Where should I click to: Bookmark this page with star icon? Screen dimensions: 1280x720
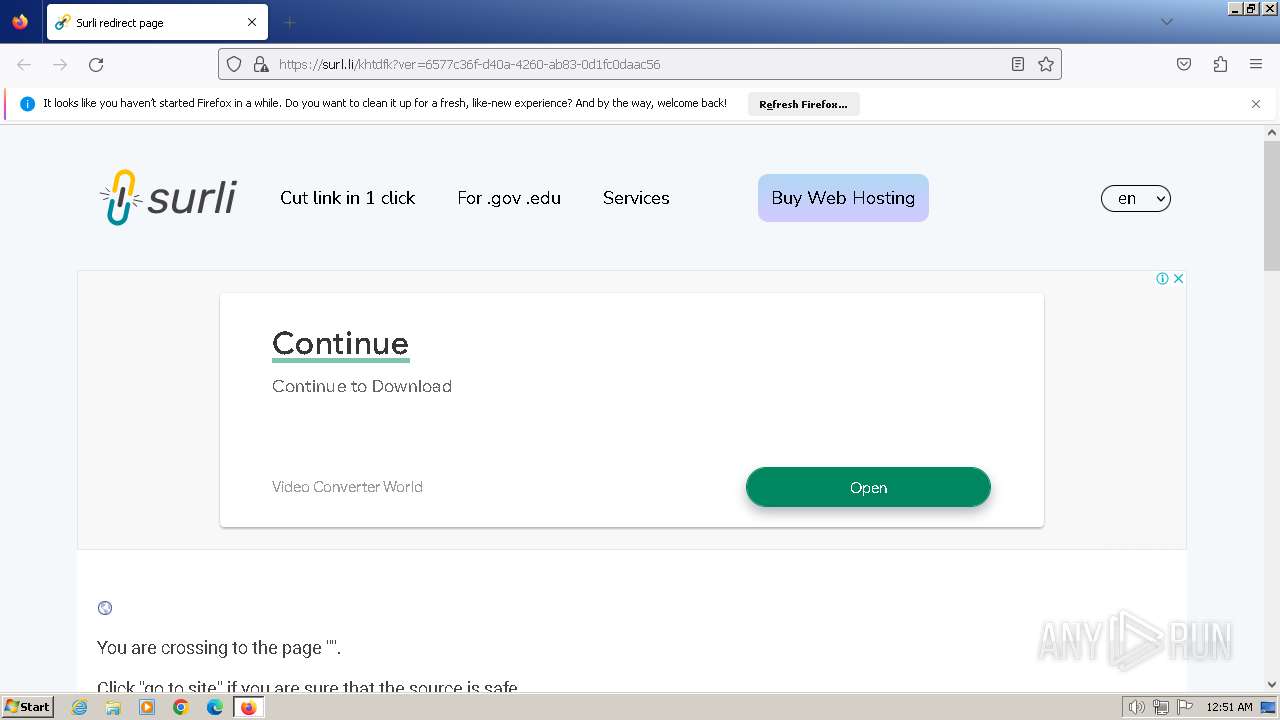click(1046, 64)
